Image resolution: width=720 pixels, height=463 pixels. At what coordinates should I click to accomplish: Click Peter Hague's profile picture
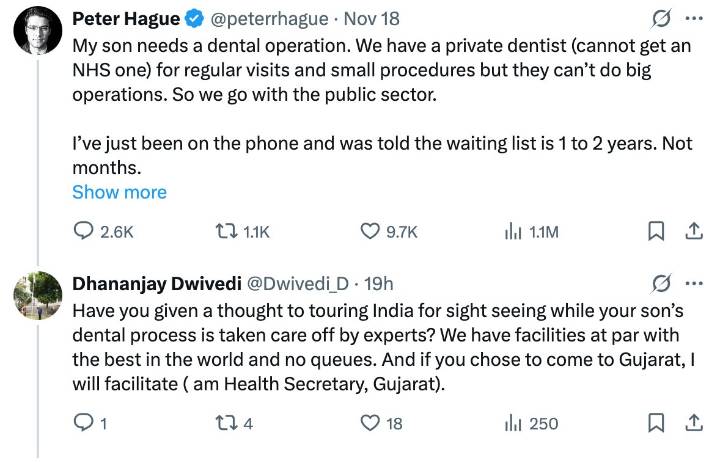coord(37,34)
